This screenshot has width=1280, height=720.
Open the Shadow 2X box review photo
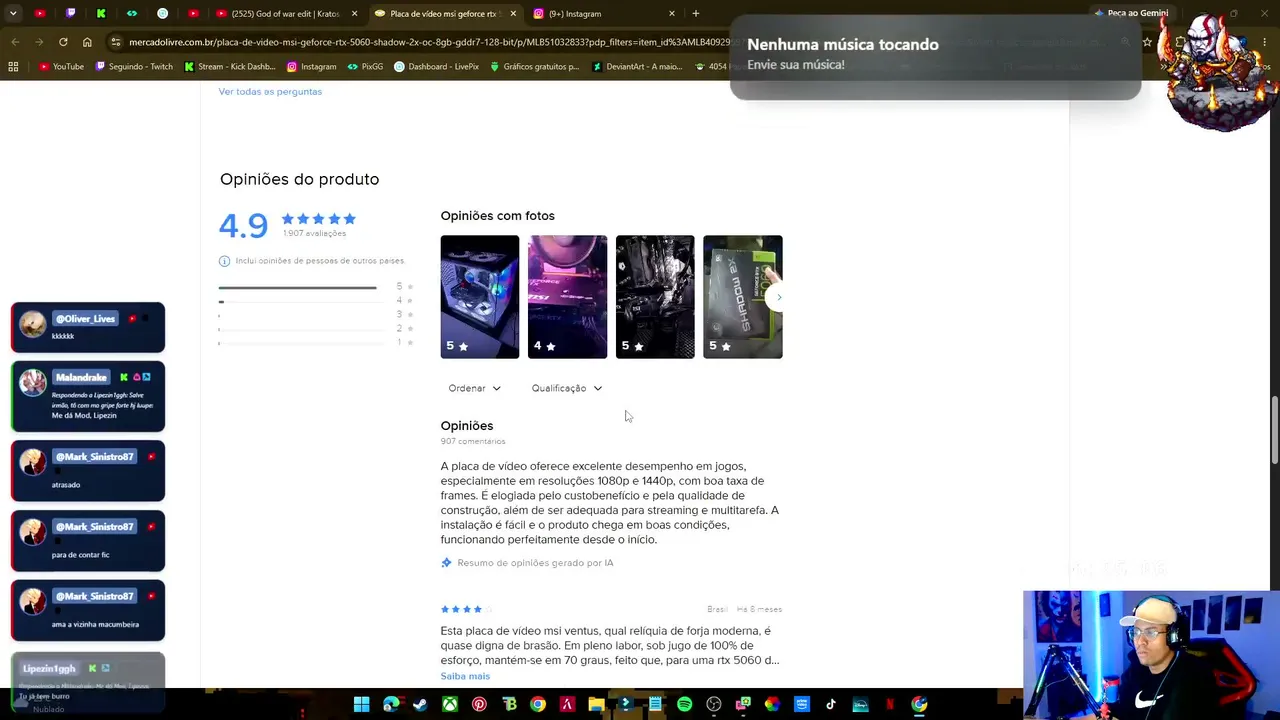[743, 297]
